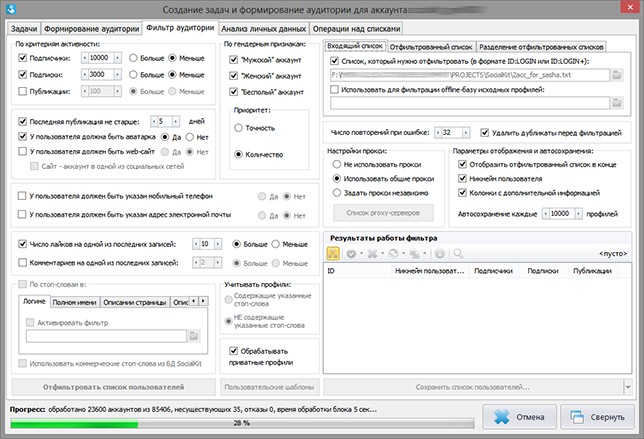The image size is (644, 439).
Task: Open Разделение отфильтрованных списков tab
Action: click(541, 47)
